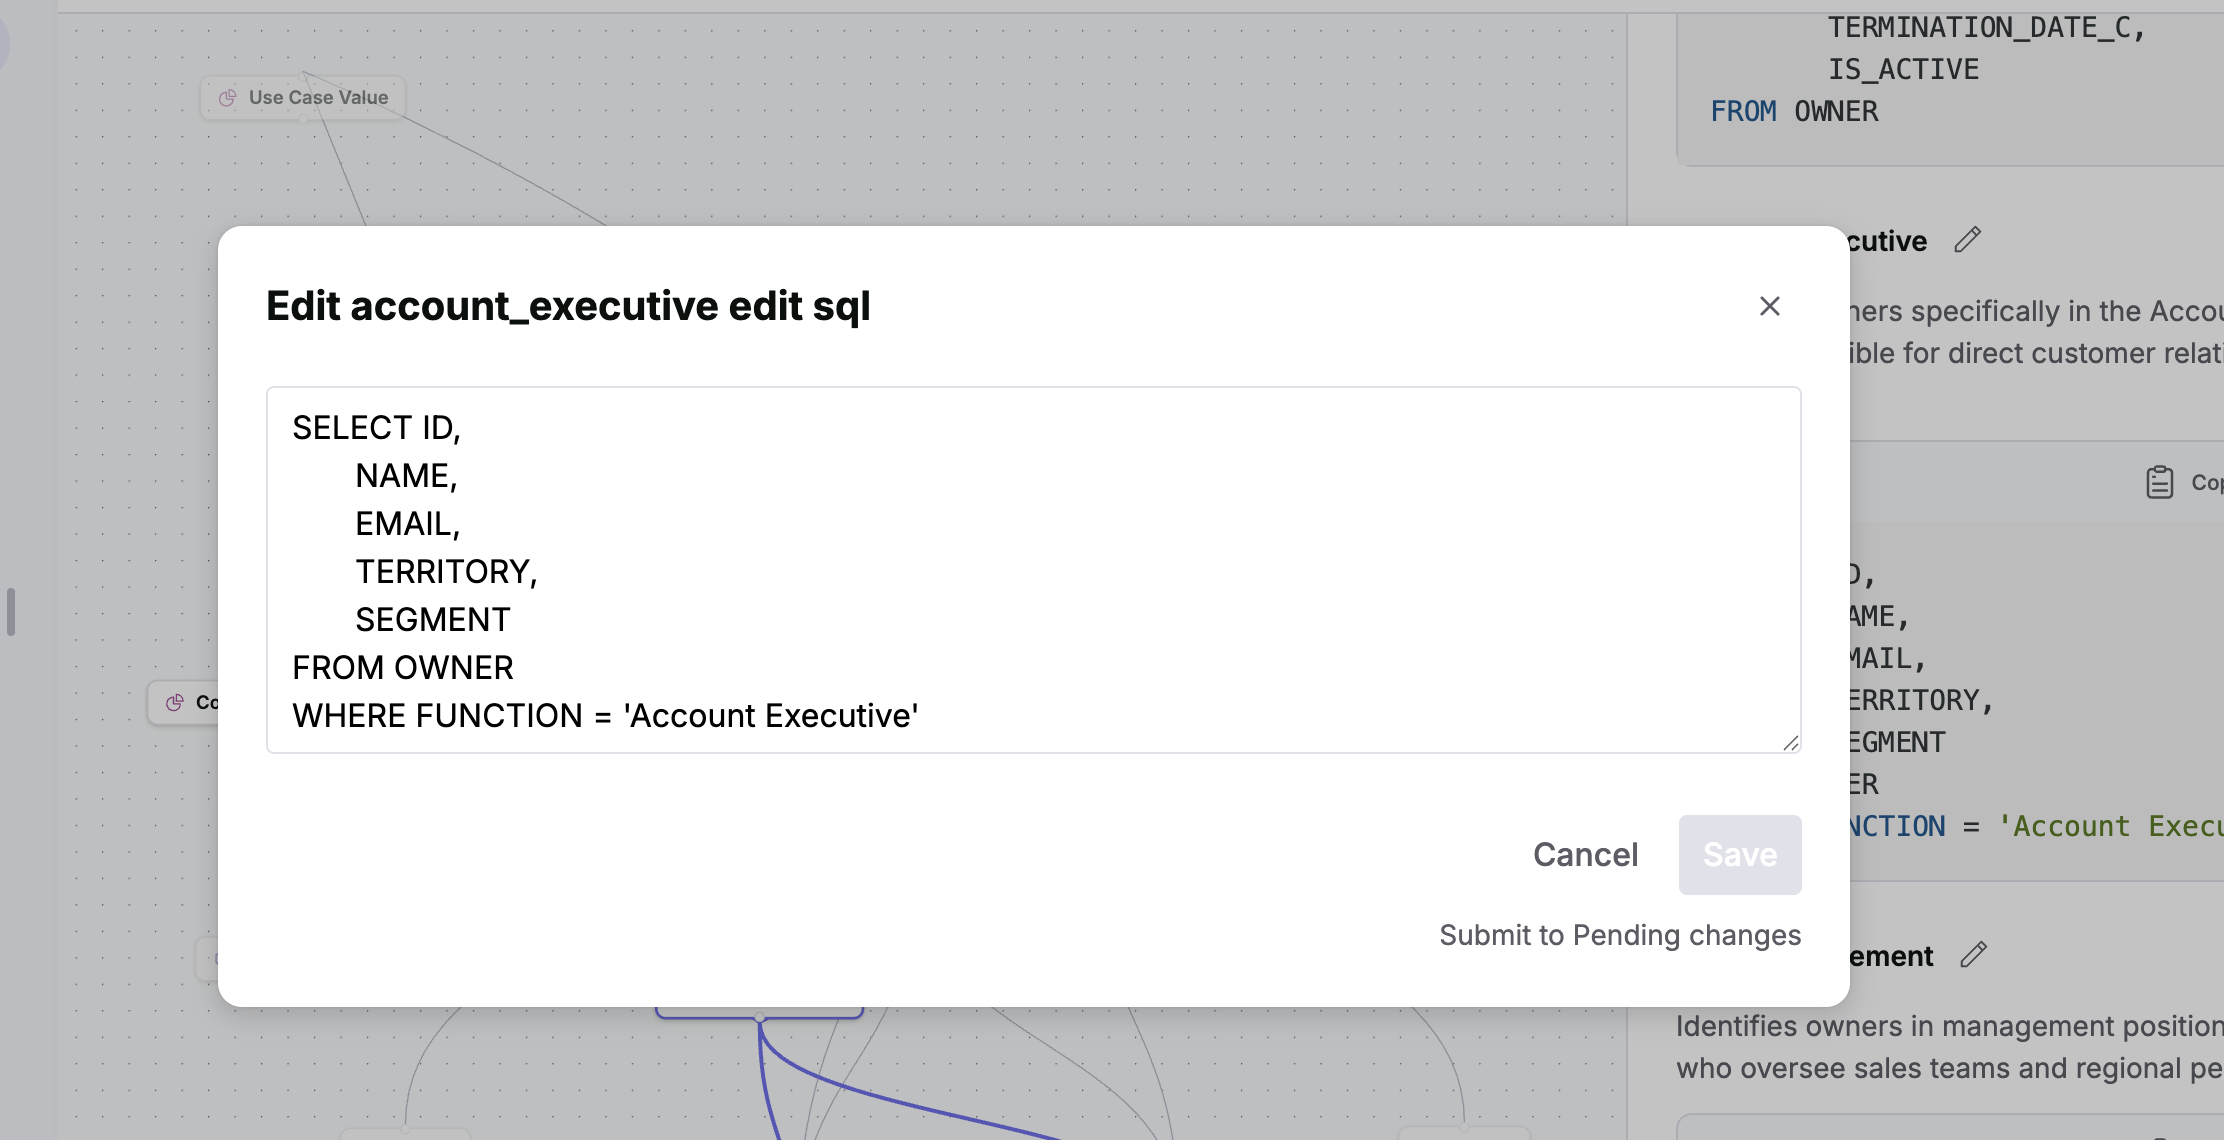Grab the SQL textarea resize grip

(1790, 743)
